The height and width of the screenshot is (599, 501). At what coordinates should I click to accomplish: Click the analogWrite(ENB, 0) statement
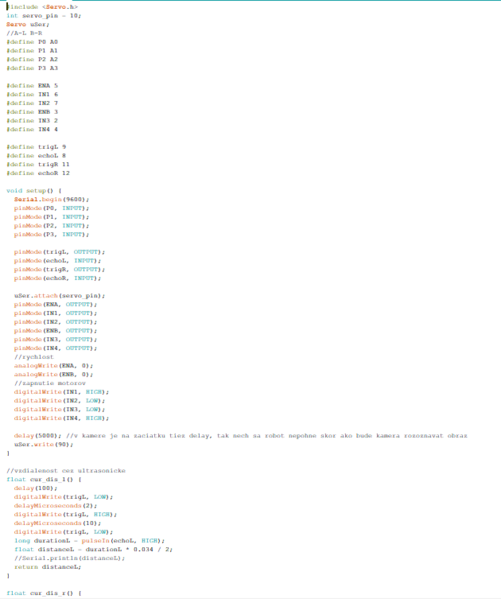[x=54, y=374]
